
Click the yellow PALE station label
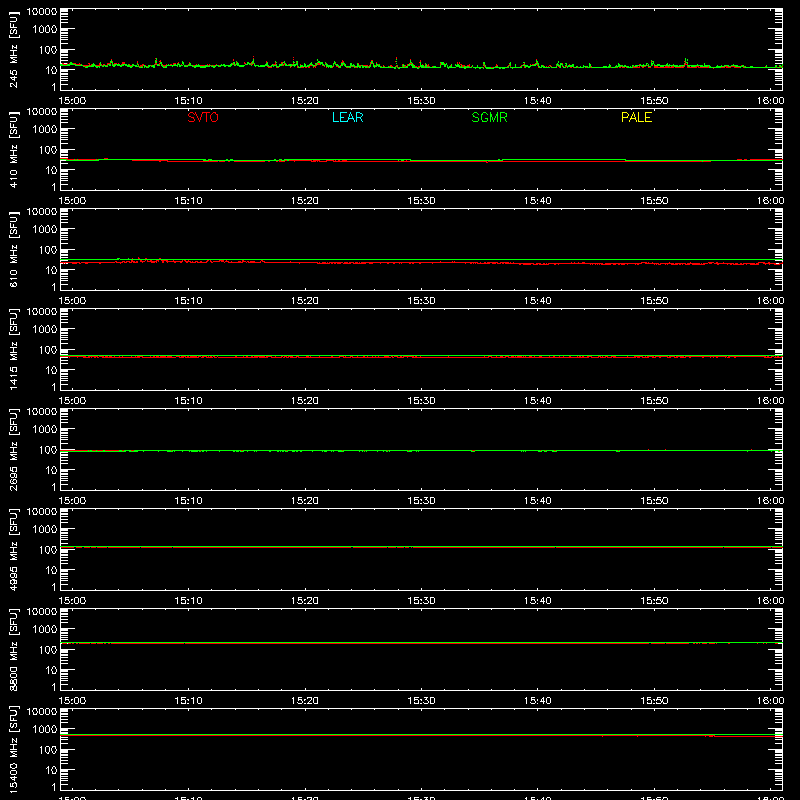point(636,117)
